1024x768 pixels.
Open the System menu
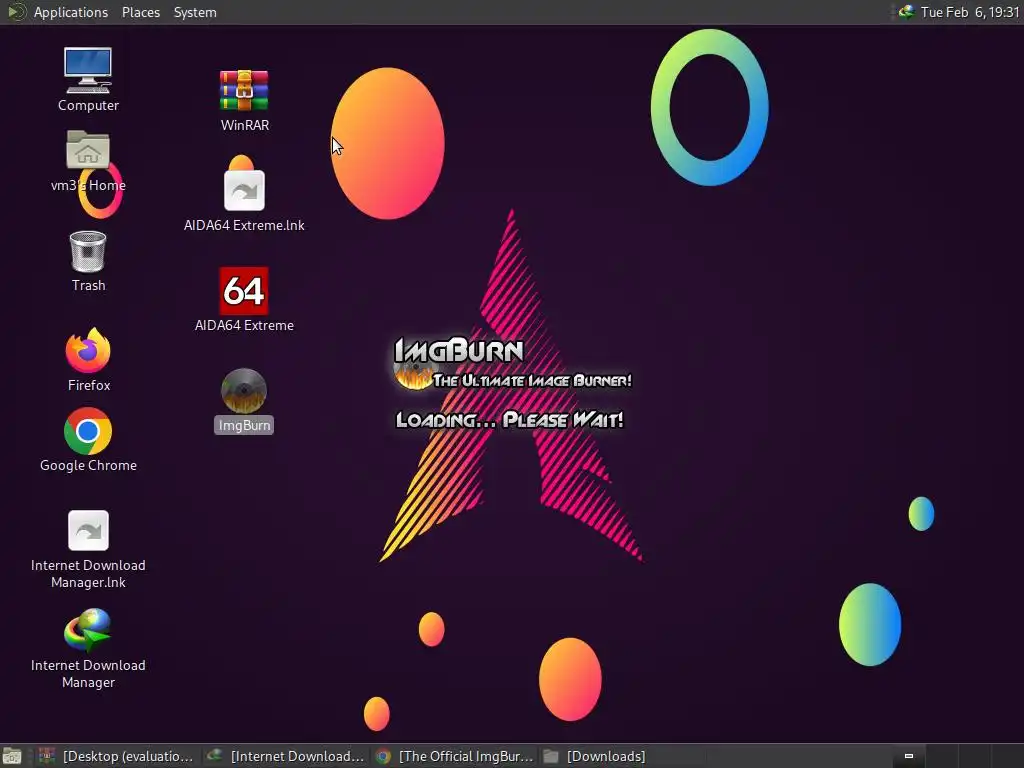click(195, 12)
